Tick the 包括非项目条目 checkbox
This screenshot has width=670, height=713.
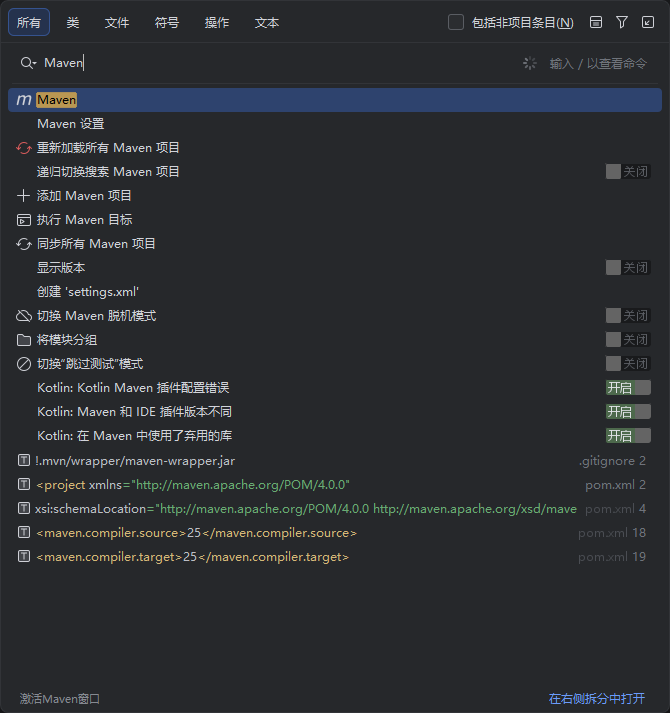click(456, 22)
